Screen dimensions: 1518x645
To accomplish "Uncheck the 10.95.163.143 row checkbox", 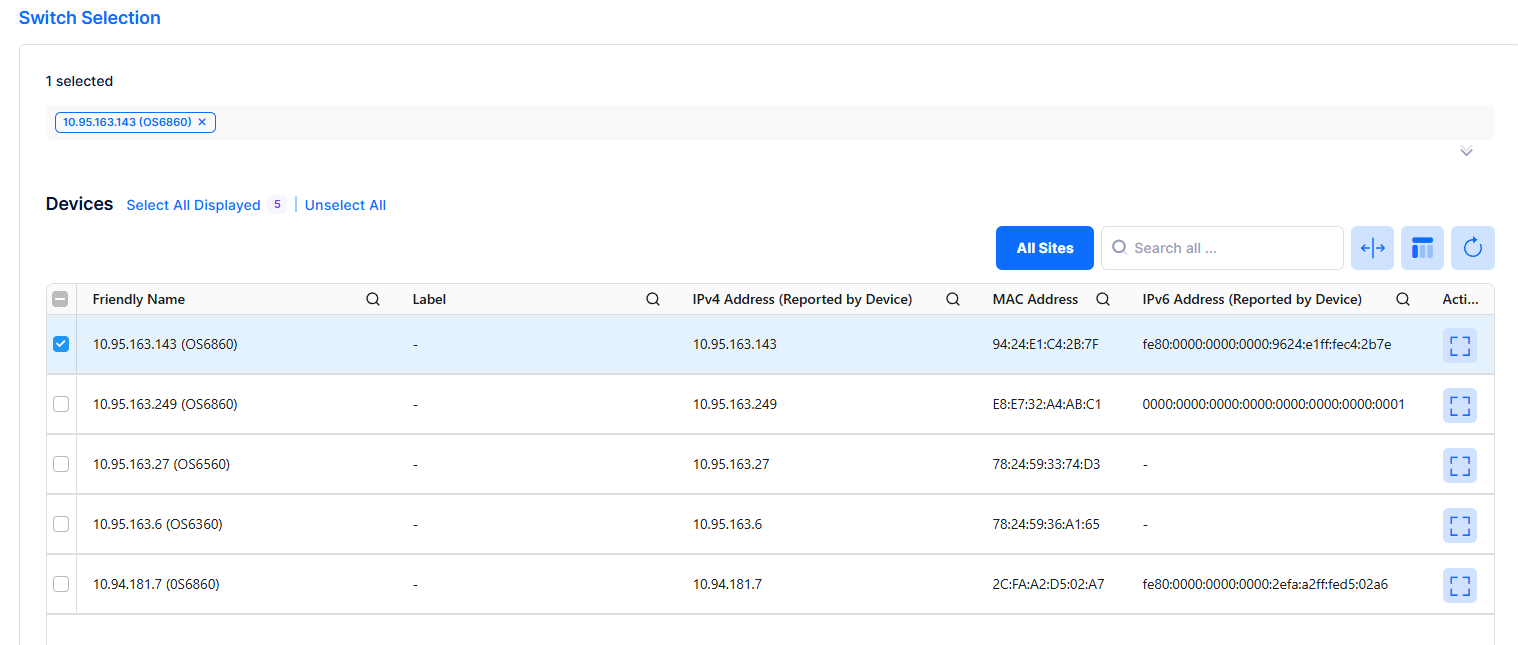I will click(x=61, y=344).
